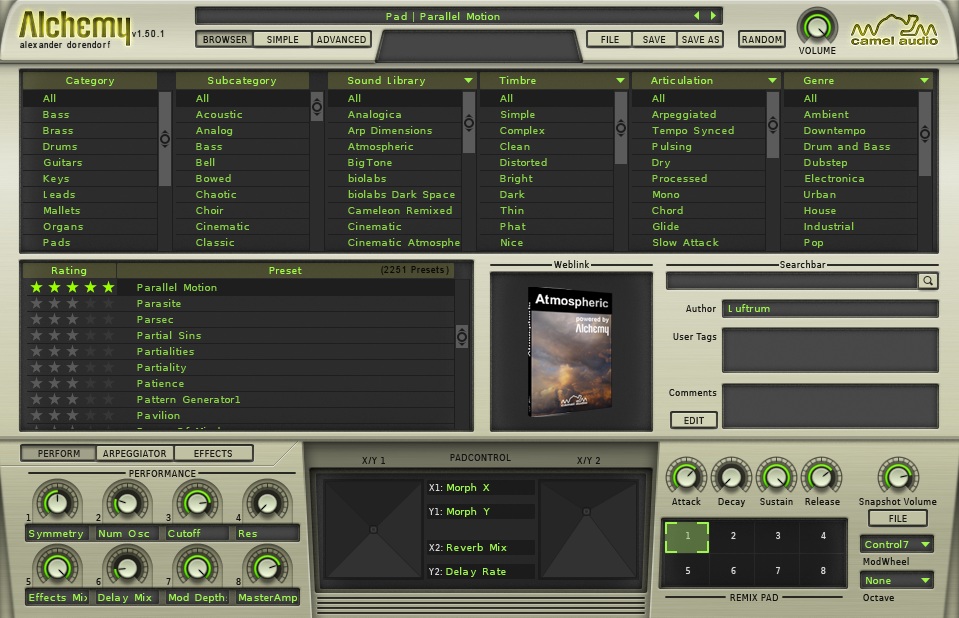Image resolution: width=959 pixels, height=618 pixels.
Task: Click the SAVE button
Action: tap(654, 40)
